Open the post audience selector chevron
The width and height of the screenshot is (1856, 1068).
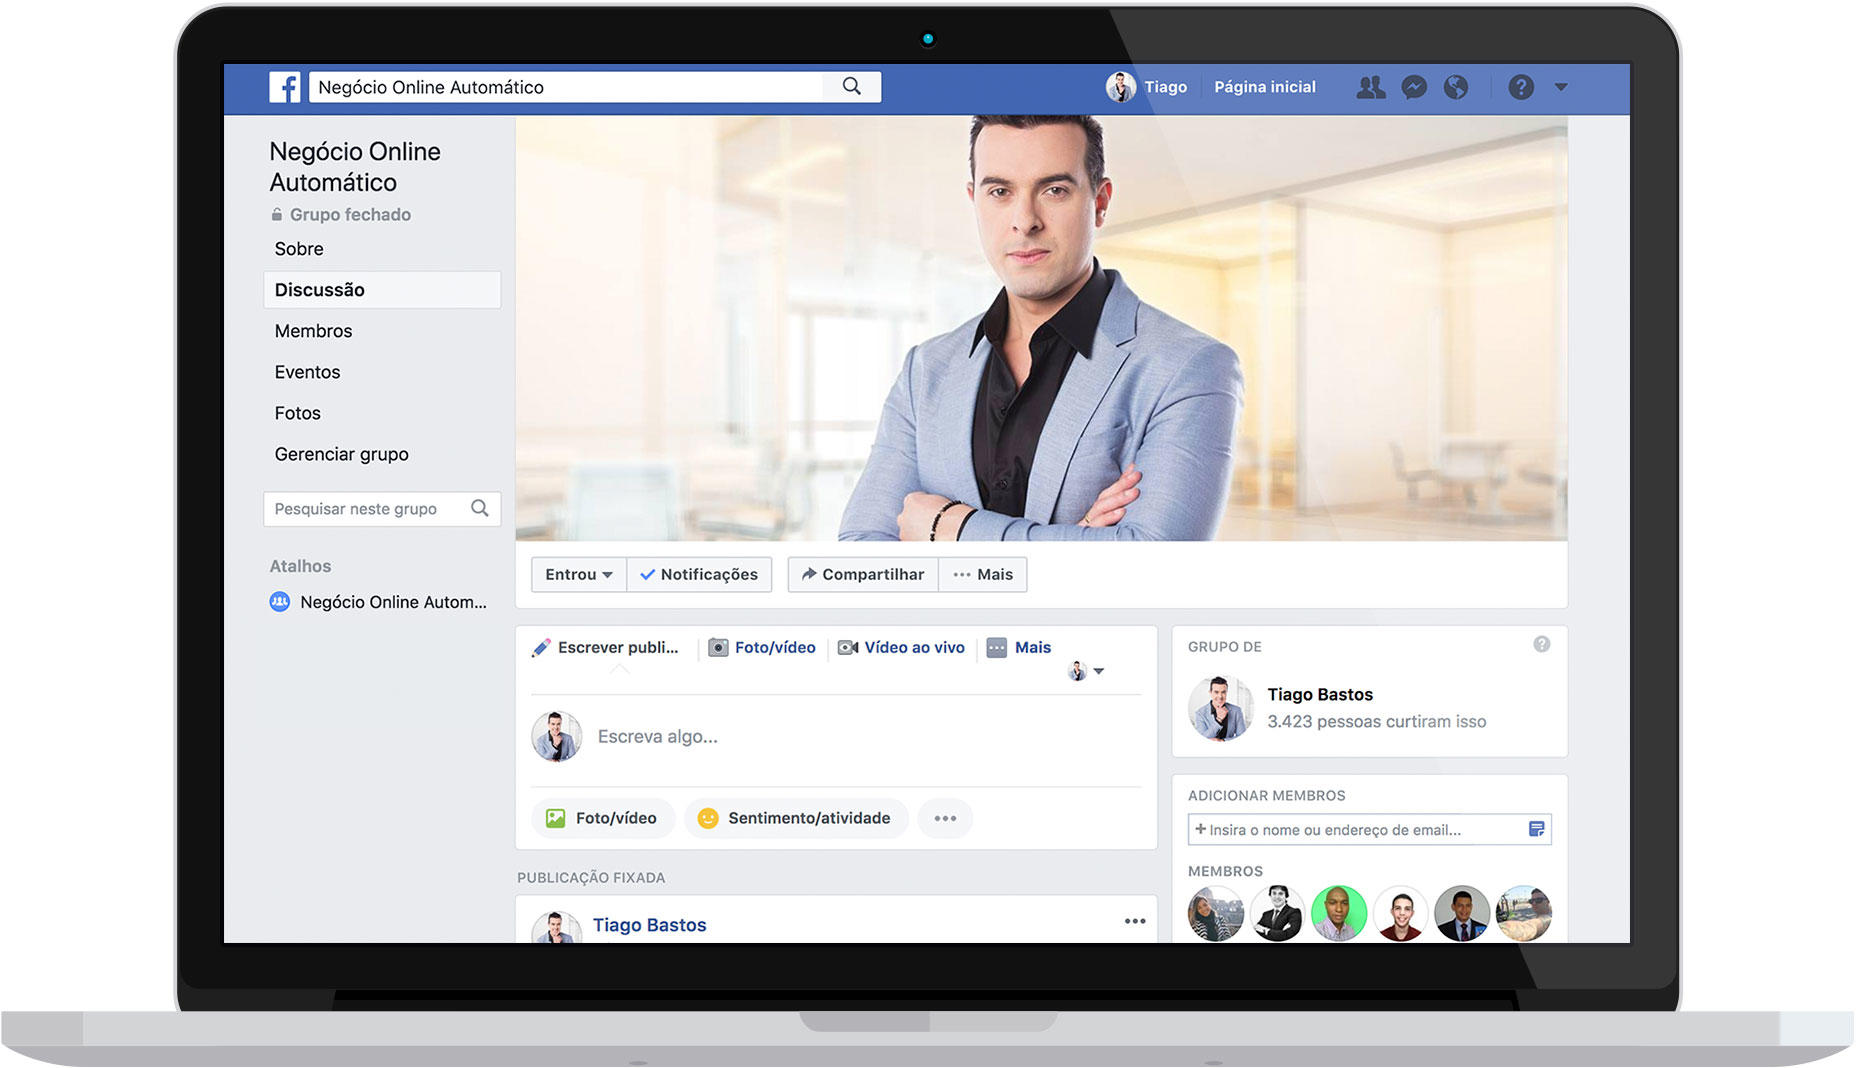(x=1100, y=671)
